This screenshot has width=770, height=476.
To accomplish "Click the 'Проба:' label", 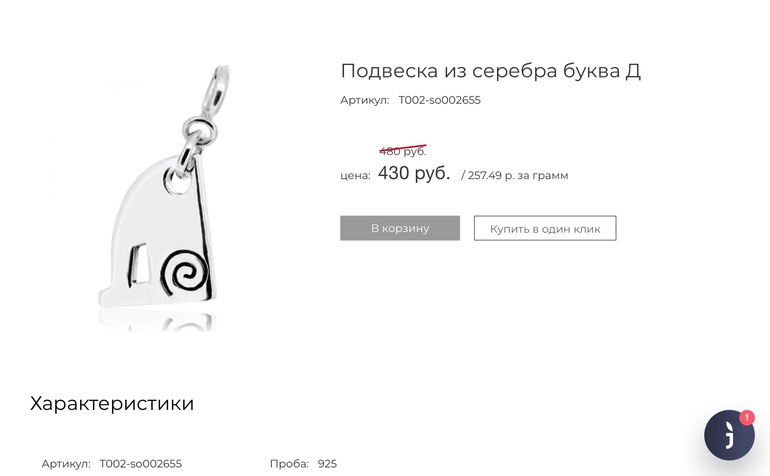I will pyautogui.click(x=289, y=464).
